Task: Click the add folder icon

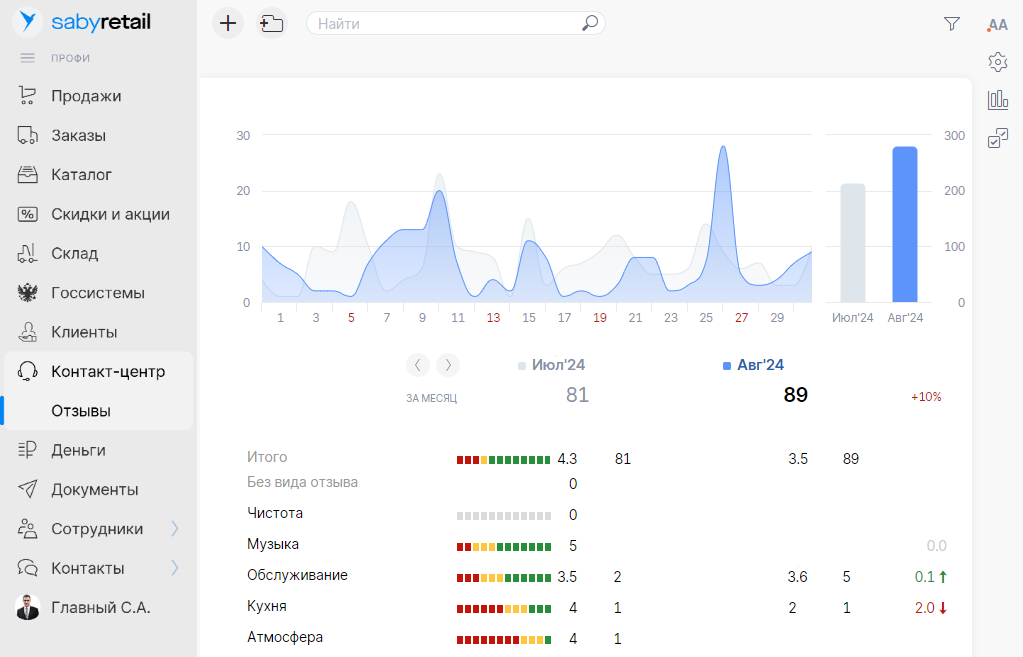Action: (x=271, y=23)
